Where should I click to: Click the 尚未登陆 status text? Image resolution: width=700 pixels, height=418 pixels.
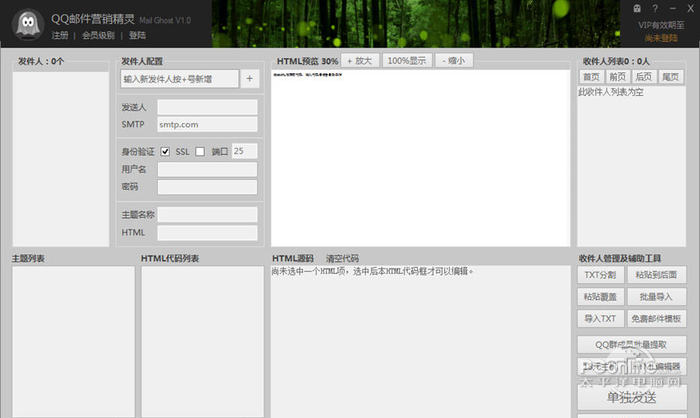coord(661,38)
